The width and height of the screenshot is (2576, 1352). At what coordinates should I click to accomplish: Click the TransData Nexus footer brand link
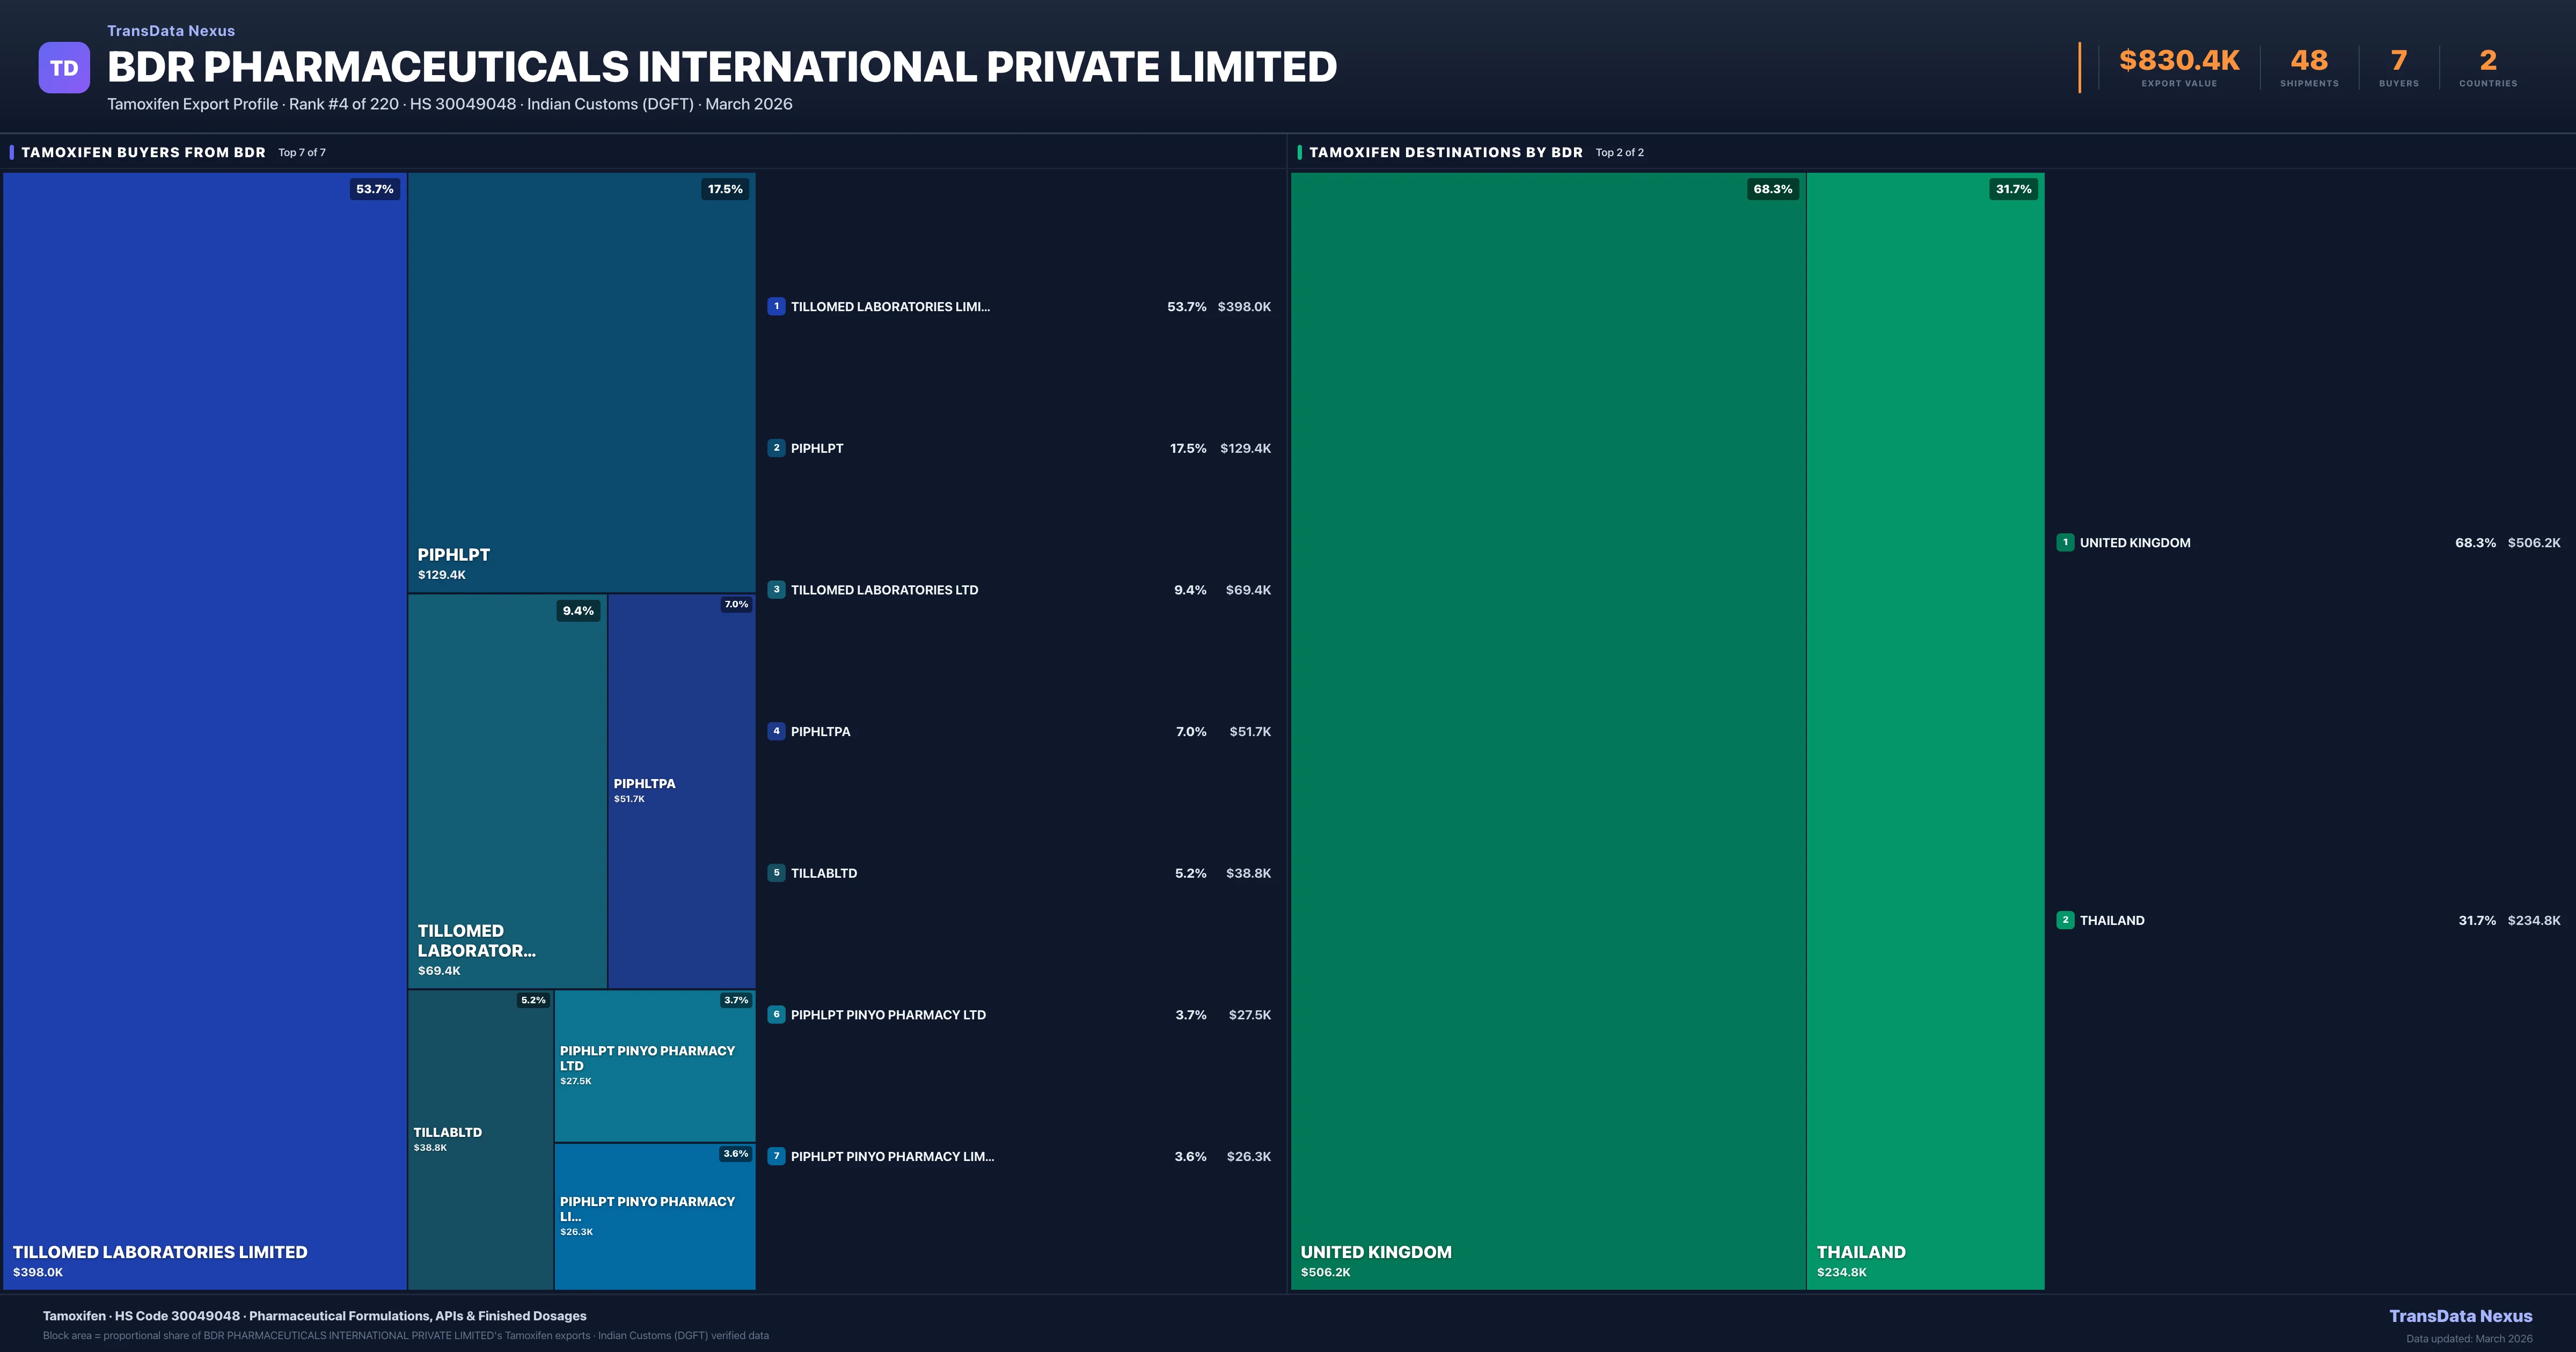pos(2460,1316)
